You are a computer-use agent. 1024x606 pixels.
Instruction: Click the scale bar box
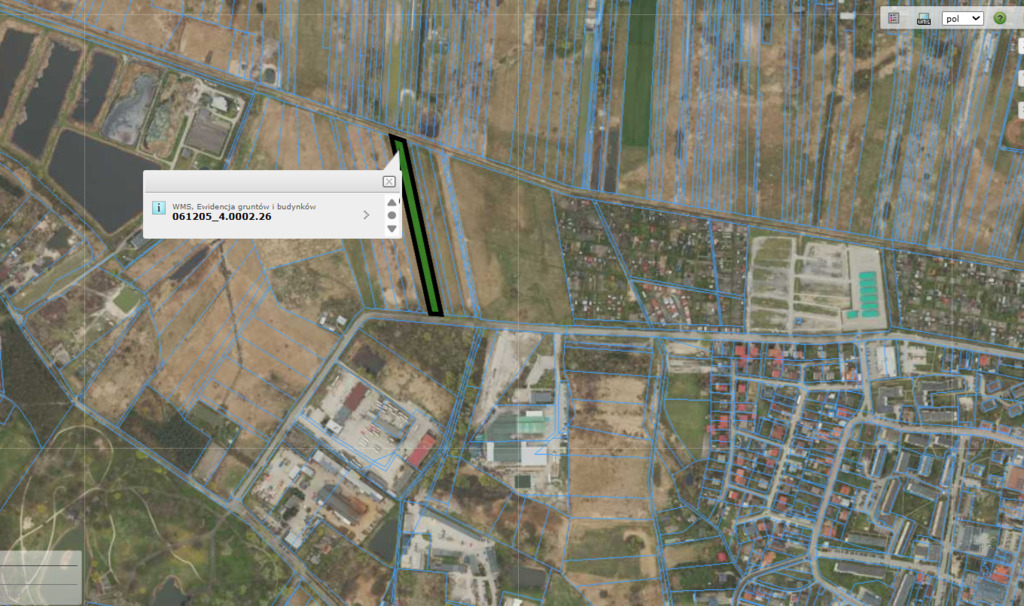pyautogui.click(x=40, y=577)
